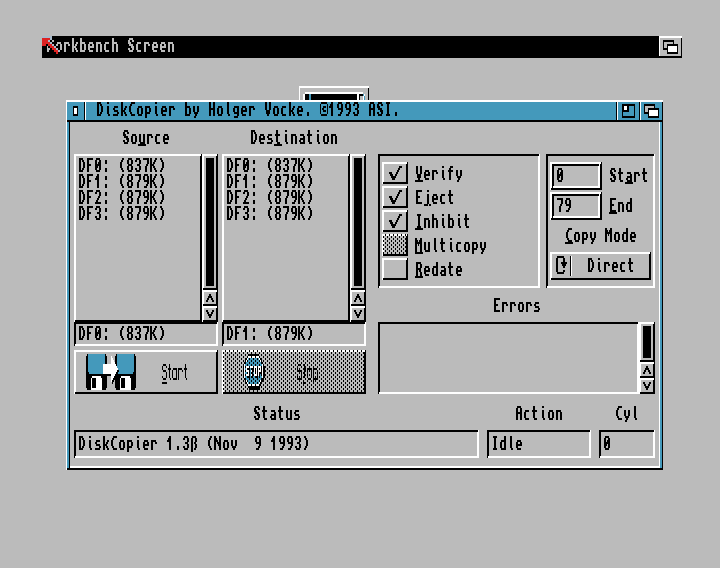Click the Workbench Screen depth gadget

point(671,47)
